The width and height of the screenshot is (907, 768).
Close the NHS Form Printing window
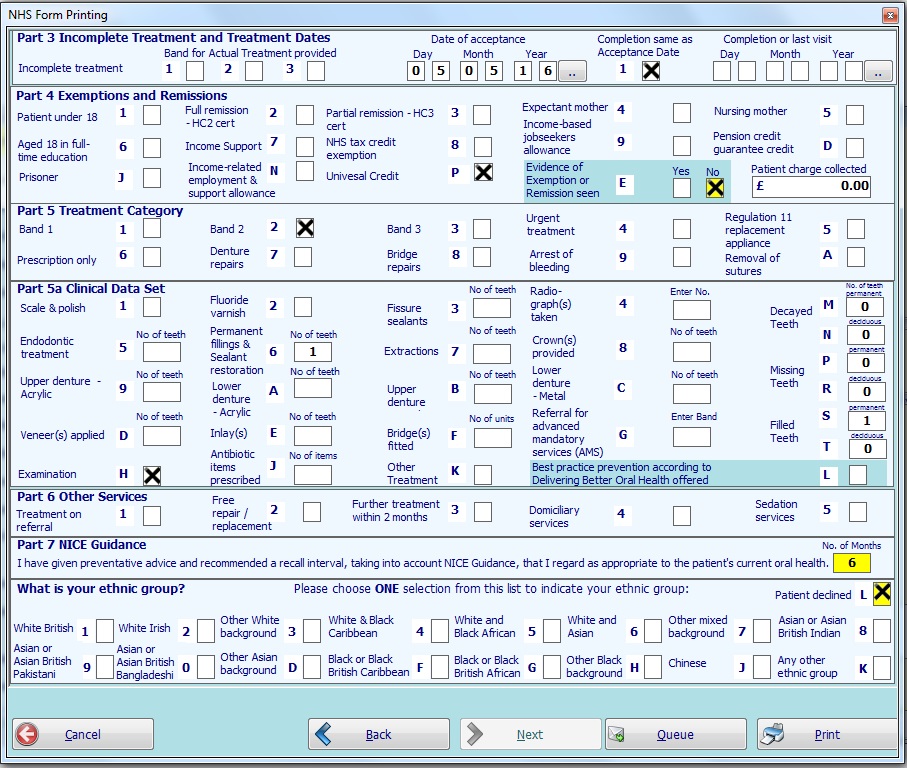click(x=889, y=15)
